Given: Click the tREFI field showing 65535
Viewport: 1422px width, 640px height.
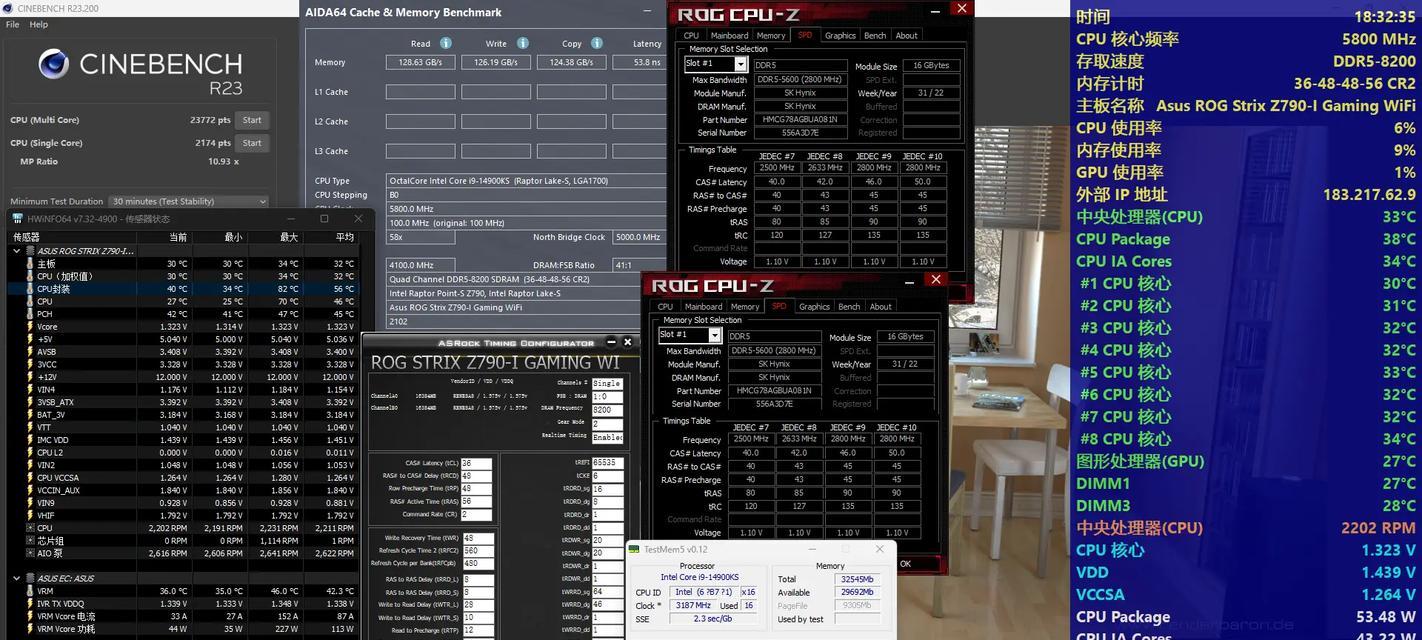Looking at the screenshot, I should [x=609, y=463].
